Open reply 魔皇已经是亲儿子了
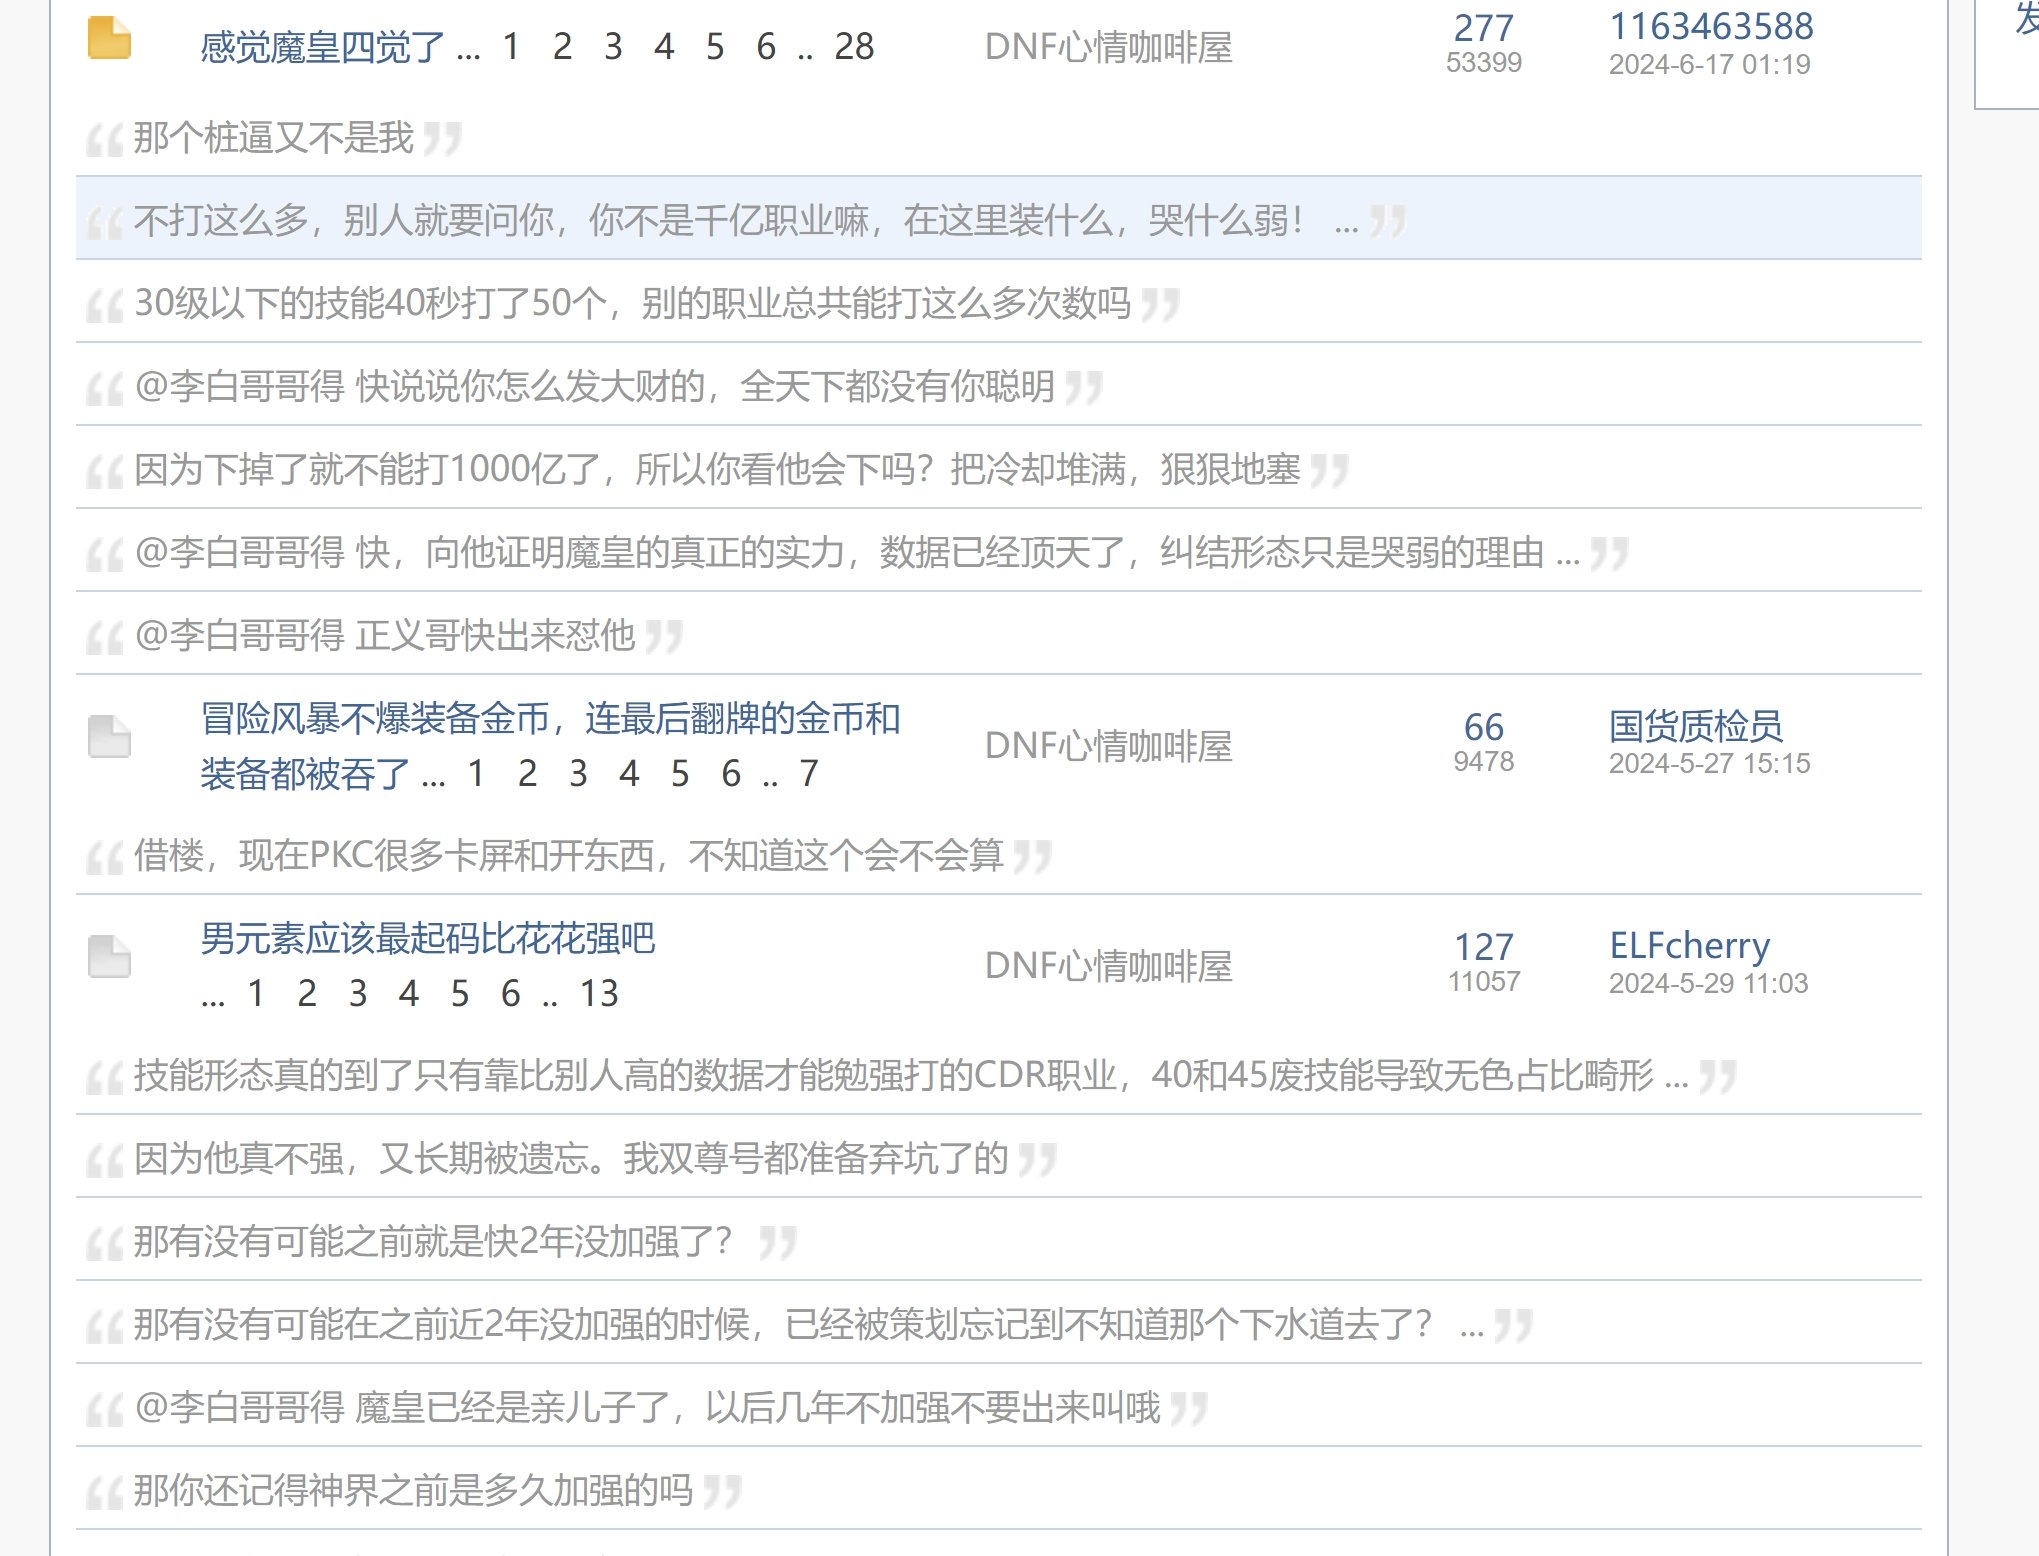Screen dimensions: 2039x1556 [647, 1407]
